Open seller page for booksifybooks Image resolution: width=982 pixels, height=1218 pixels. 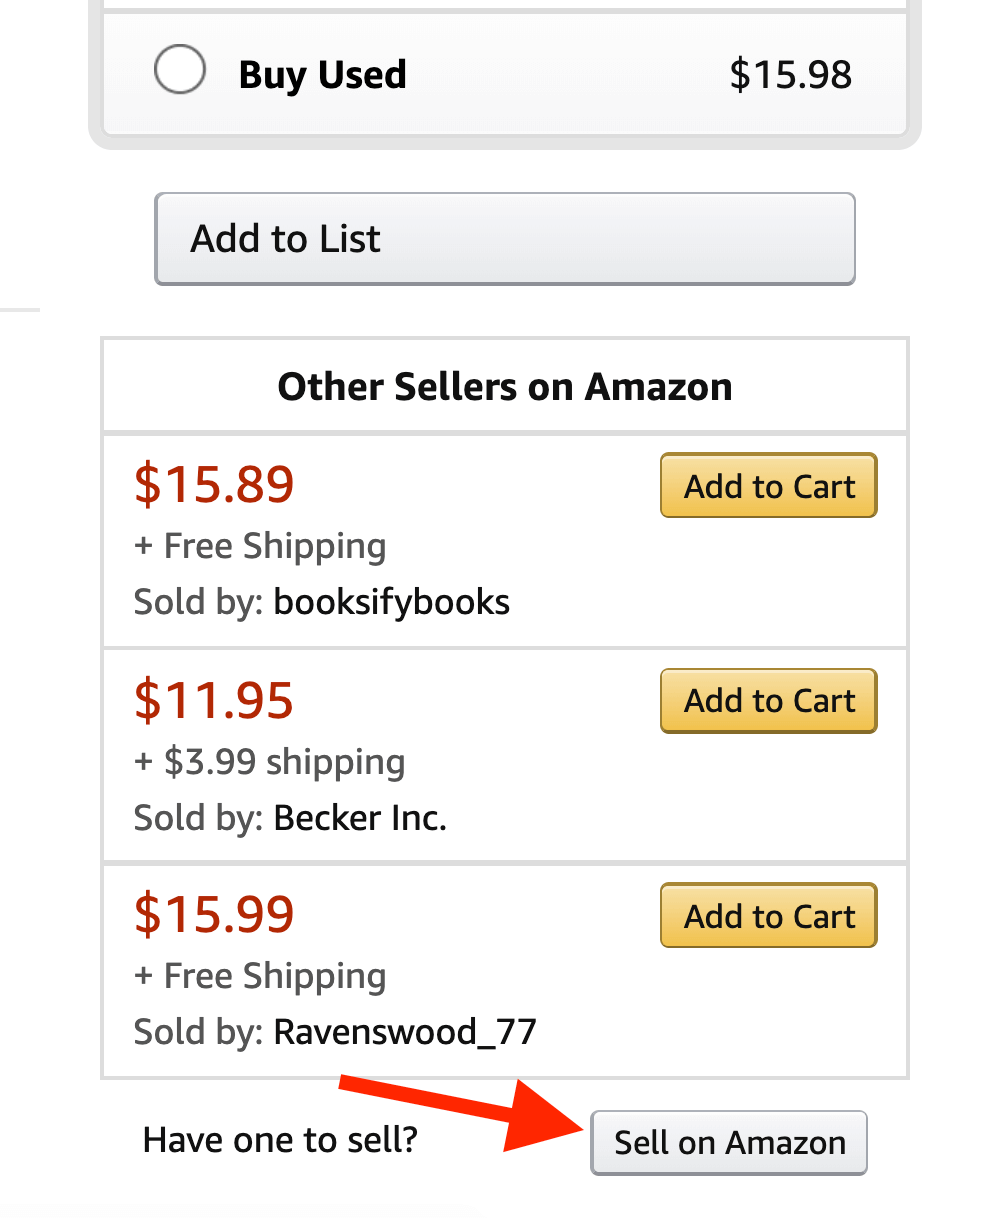(x=391, y=601)
